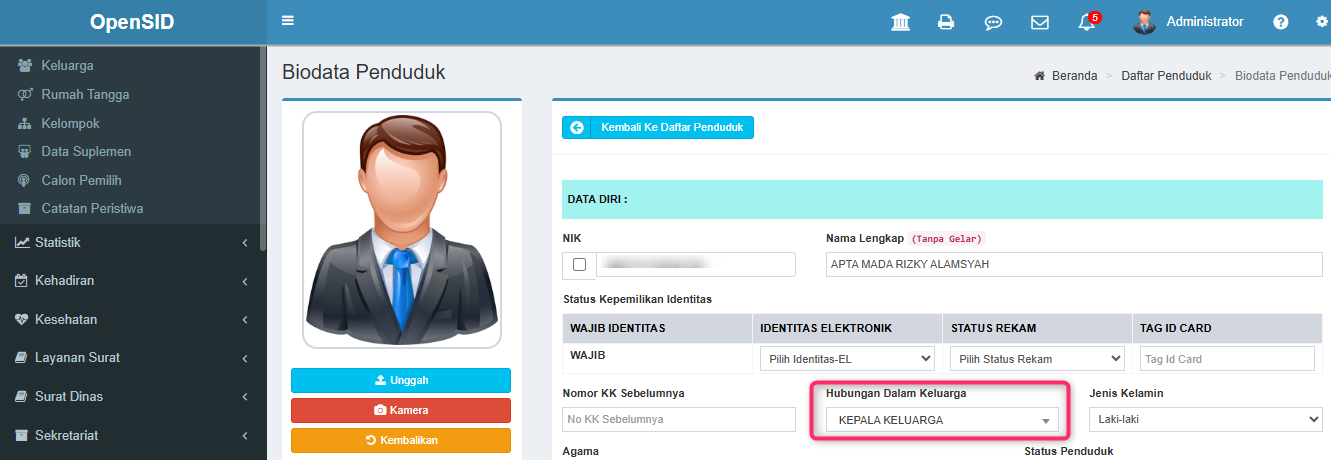Click the printer icon in top bar
This screenshot has height=460, width=1331.
click(x=946, y=22)
